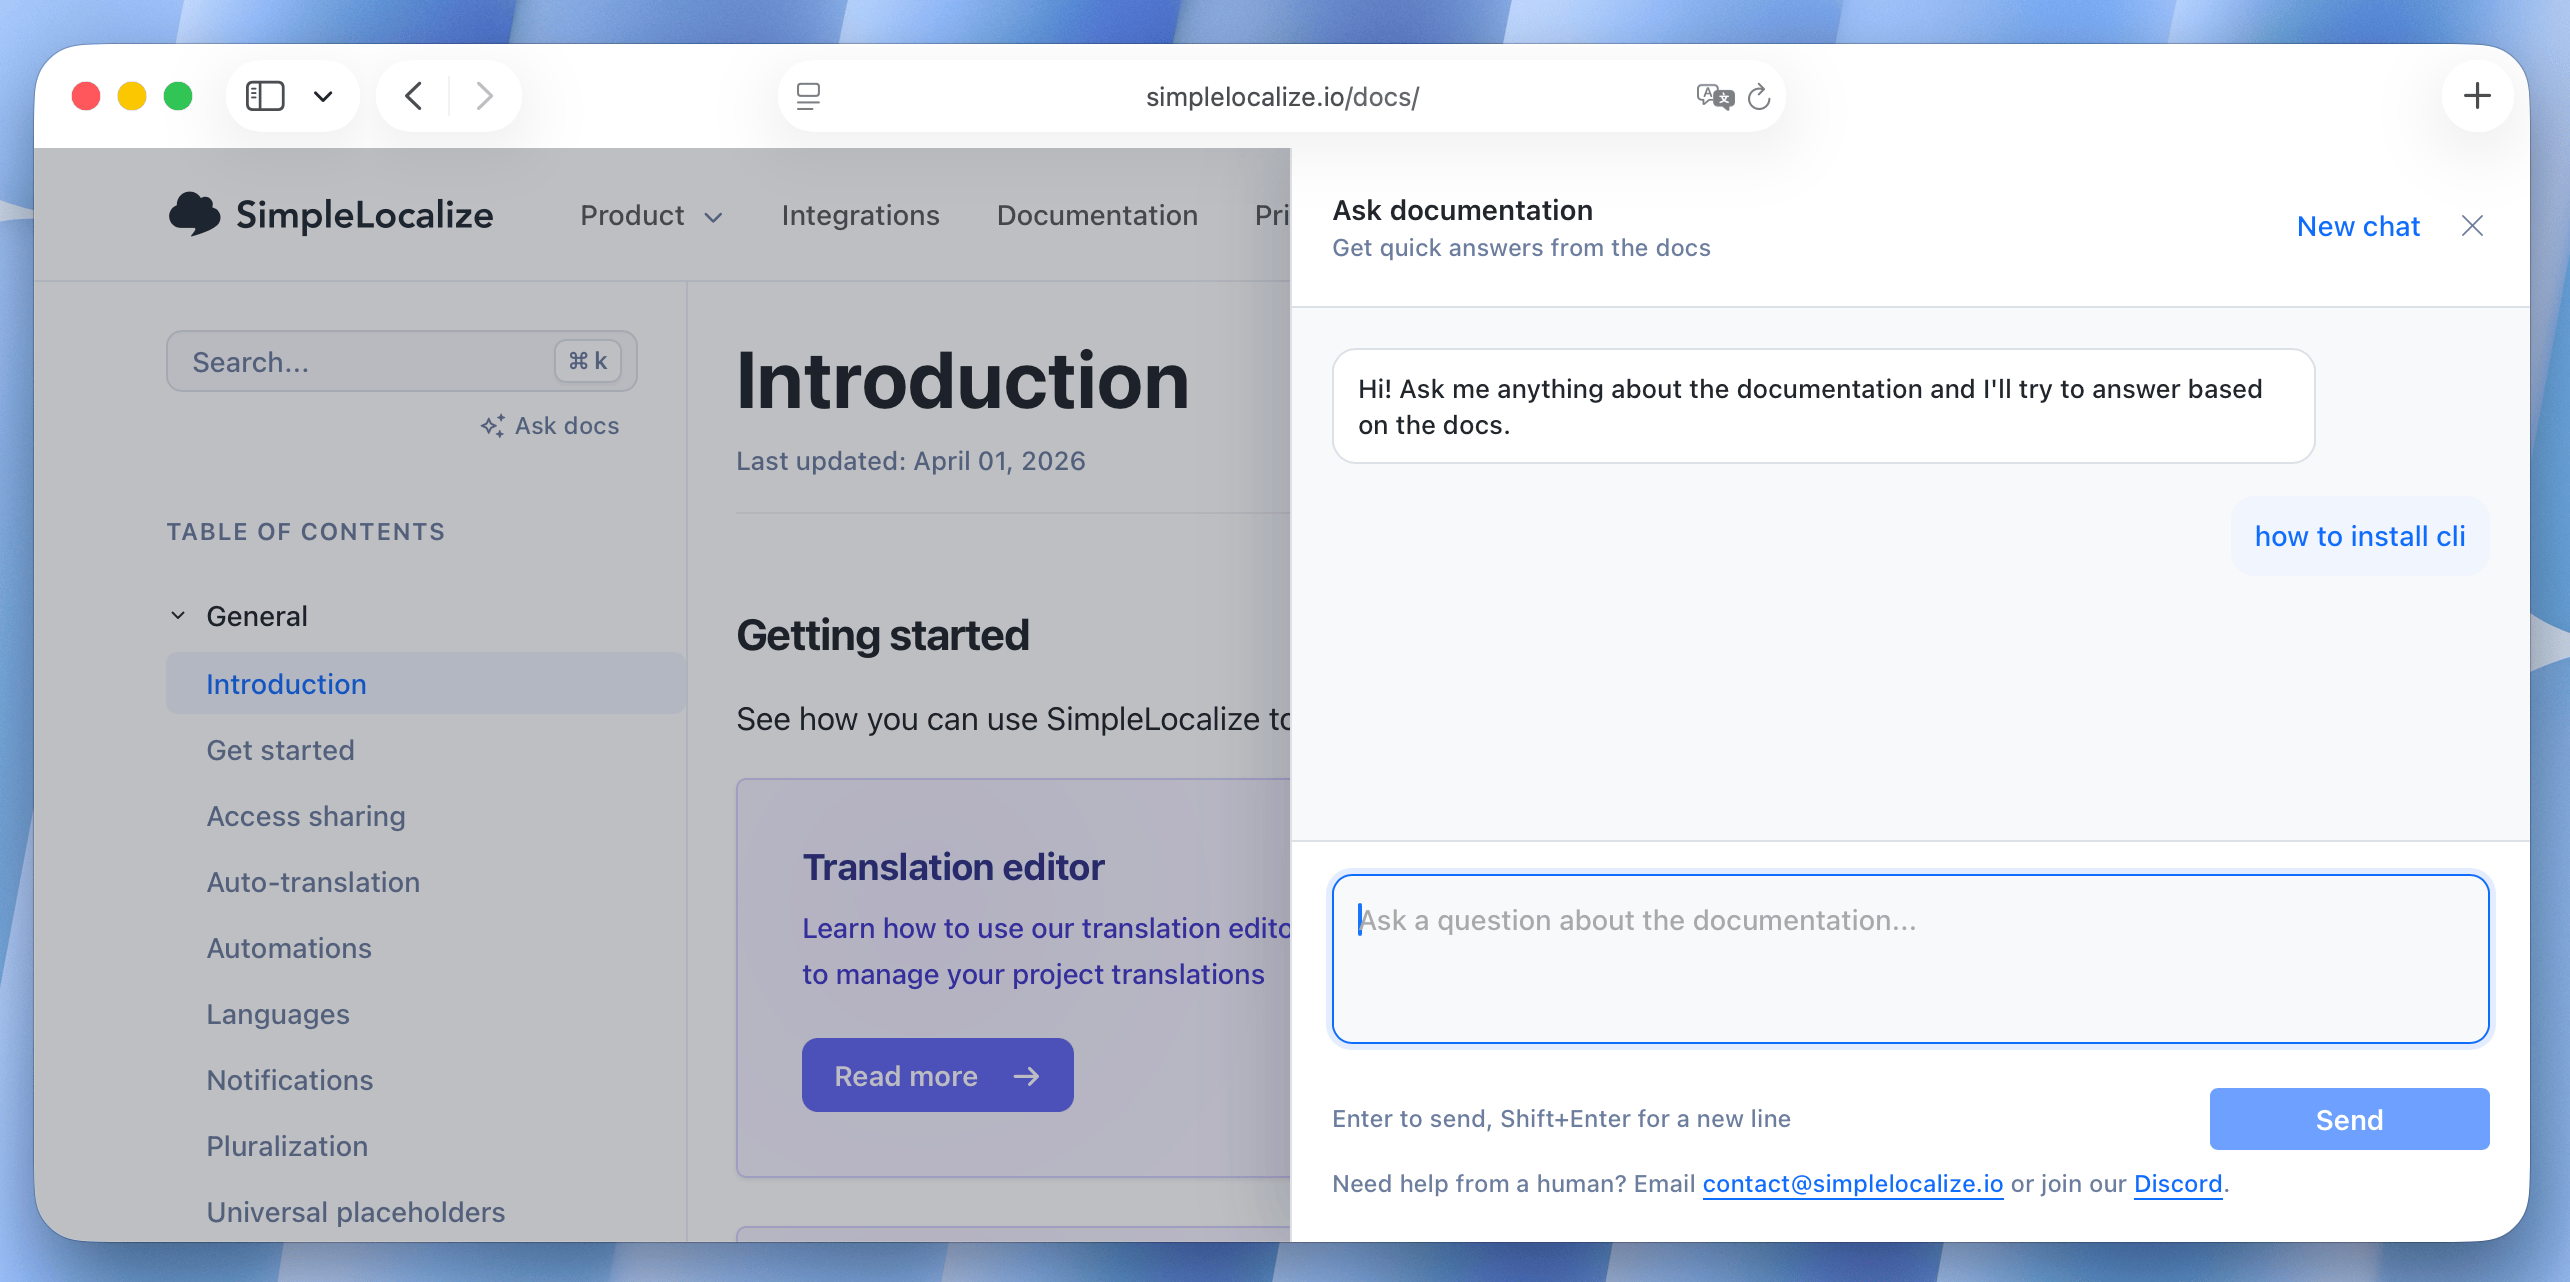Screen dimensions: 2570x1282
Task: Toggle the Safari sidebar icon
Action: 265,96
